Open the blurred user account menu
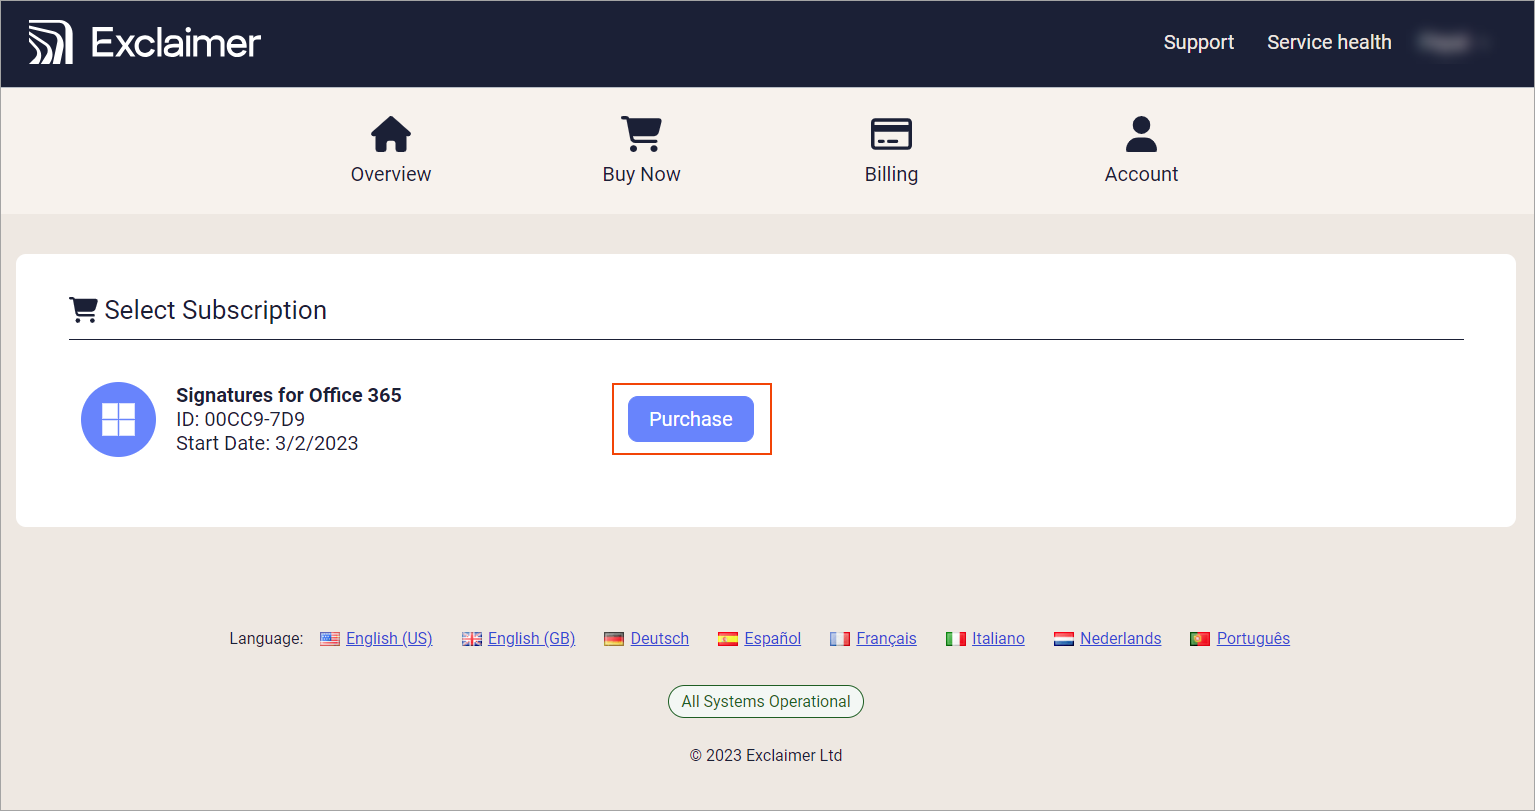The width and height of the screenshot is (1535, 811). tap(1454, 42)
